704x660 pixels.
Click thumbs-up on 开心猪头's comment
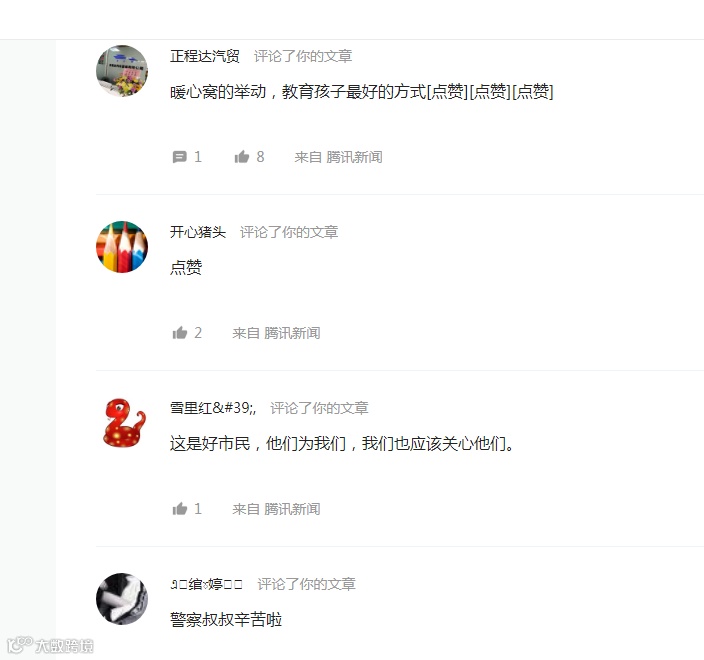pos(180,333)
